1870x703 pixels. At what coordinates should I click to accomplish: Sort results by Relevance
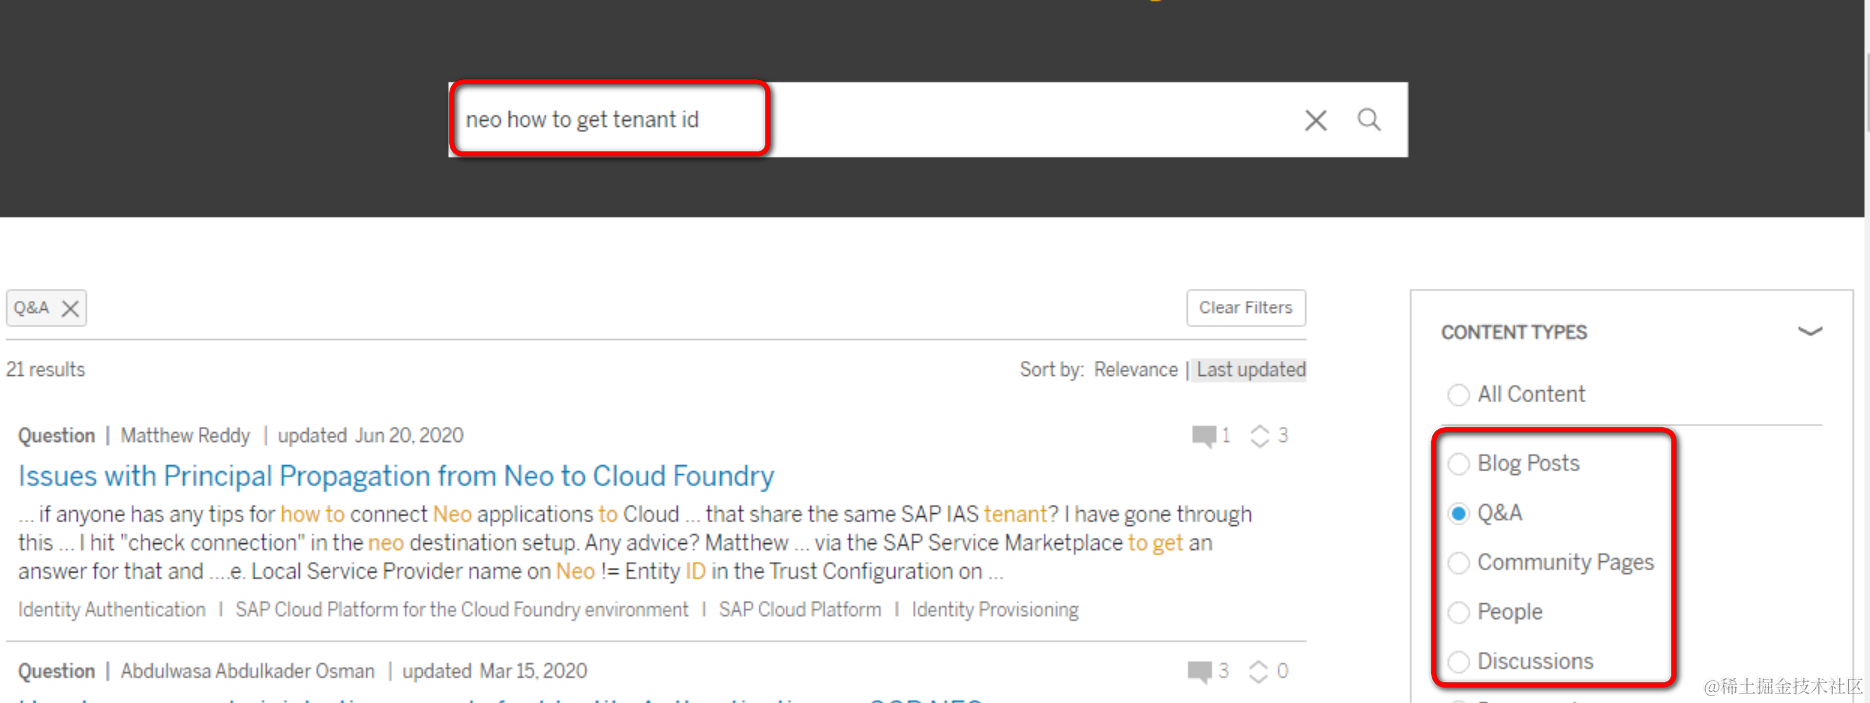pyautogui.click(x=1136, y=370)
